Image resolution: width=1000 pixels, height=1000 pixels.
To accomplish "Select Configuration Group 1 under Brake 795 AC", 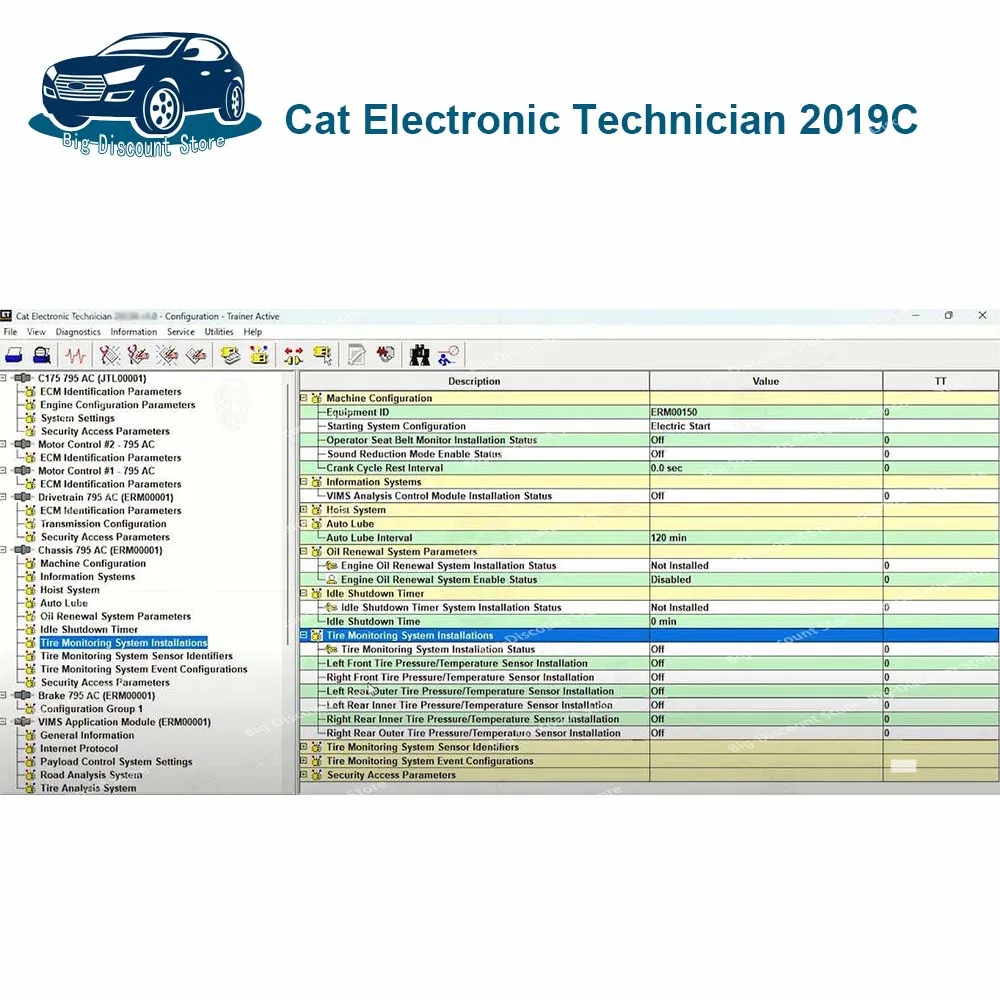I will pos(91,709).
